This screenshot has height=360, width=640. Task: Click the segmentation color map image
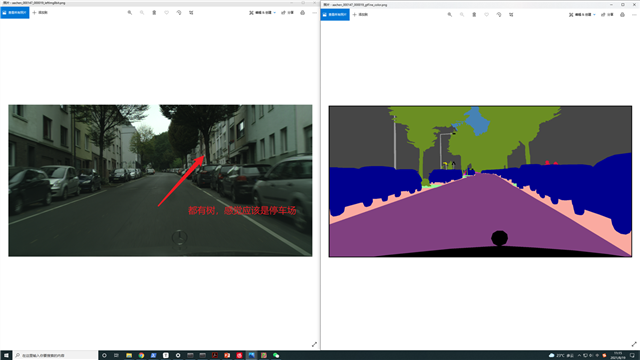coord(480,181)
